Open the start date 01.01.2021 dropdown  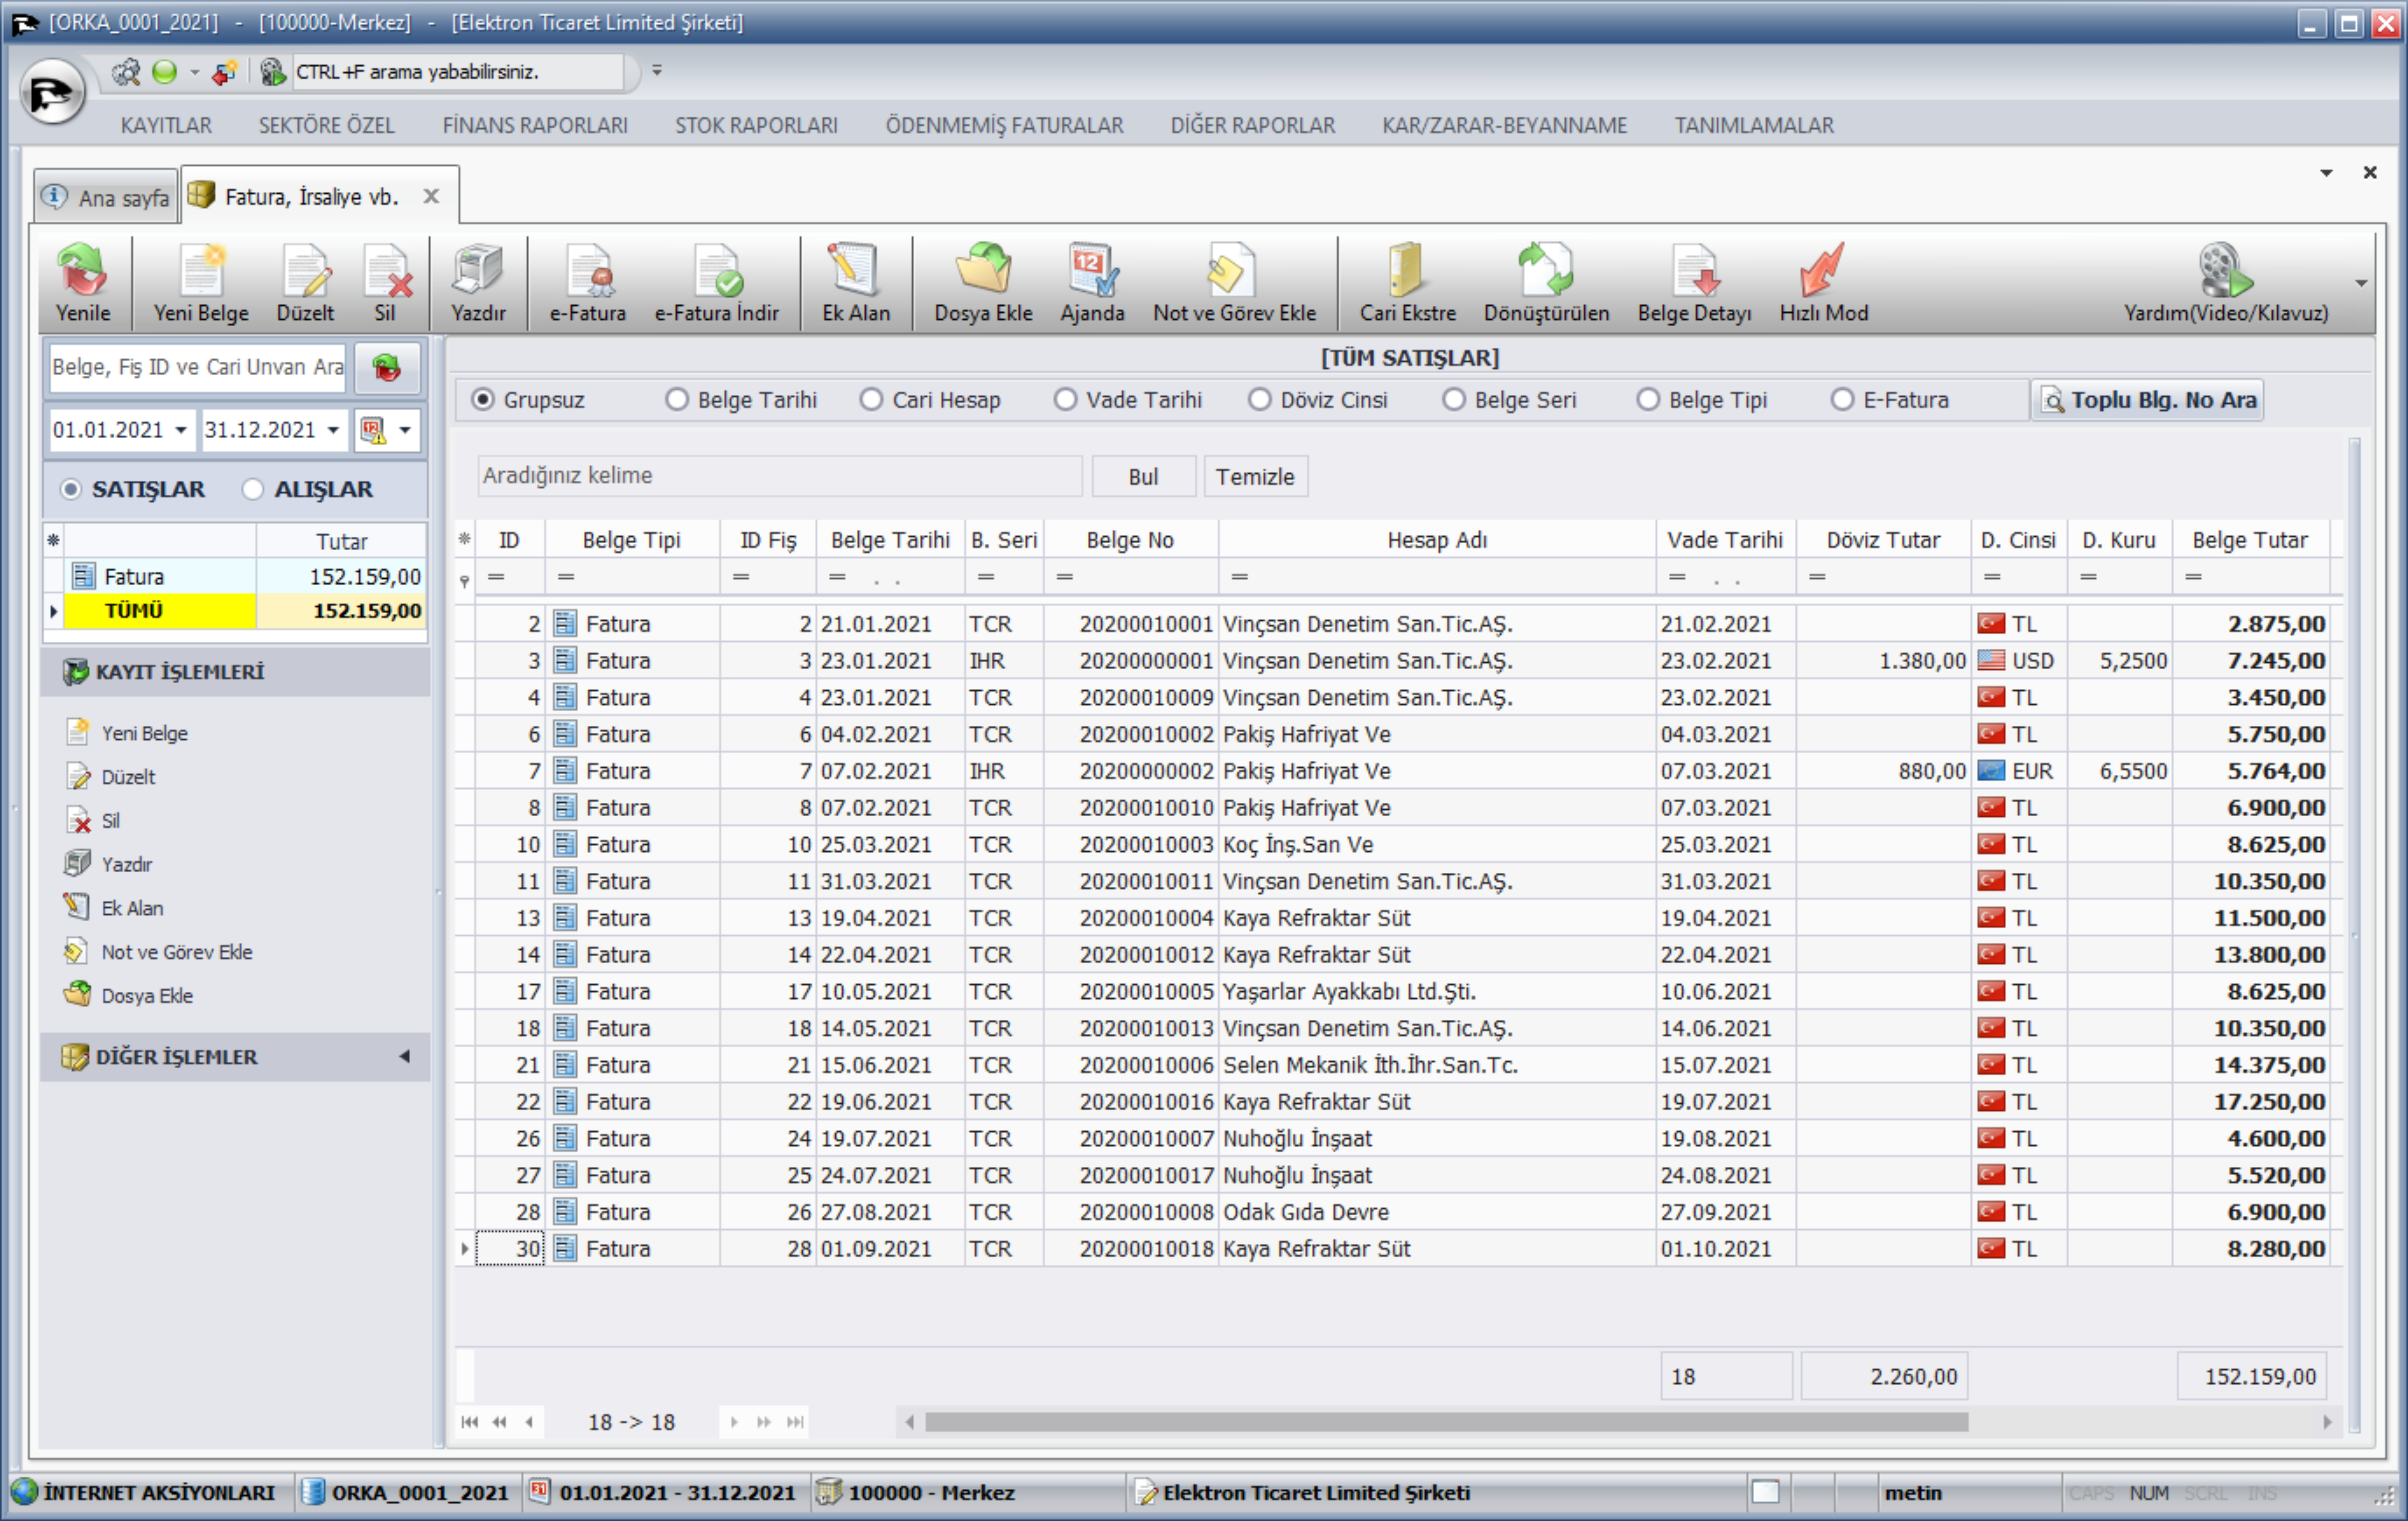point(181,430)
